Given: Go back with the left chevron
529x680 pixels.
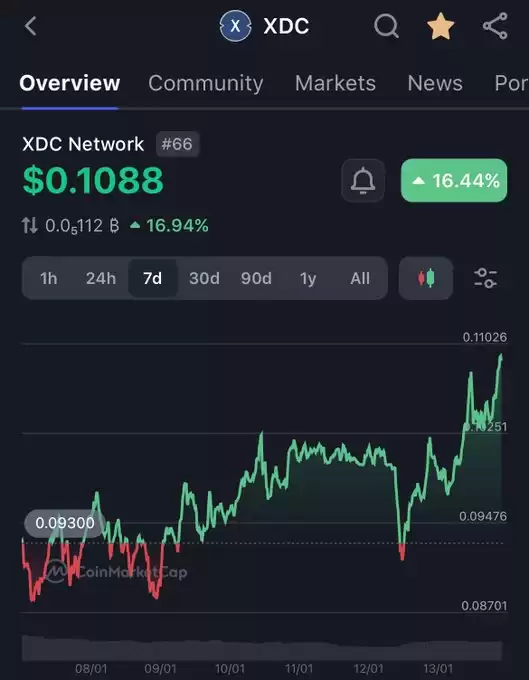Looking at the screenshot, I should (30, 26).
